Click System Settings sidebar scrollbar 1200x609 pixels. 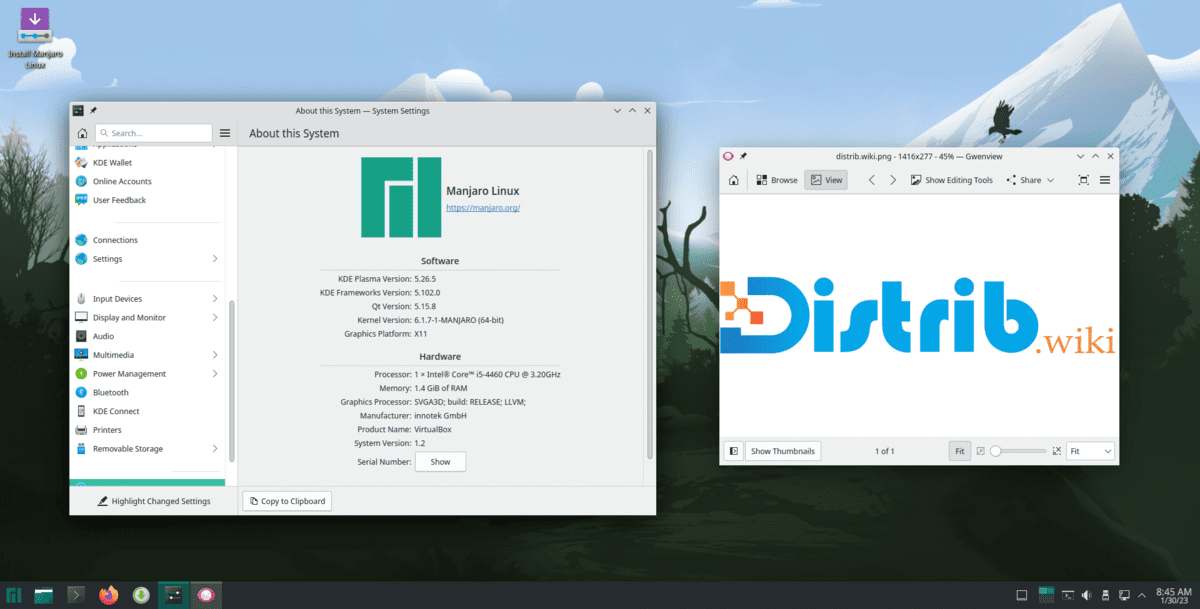[232, 380]
